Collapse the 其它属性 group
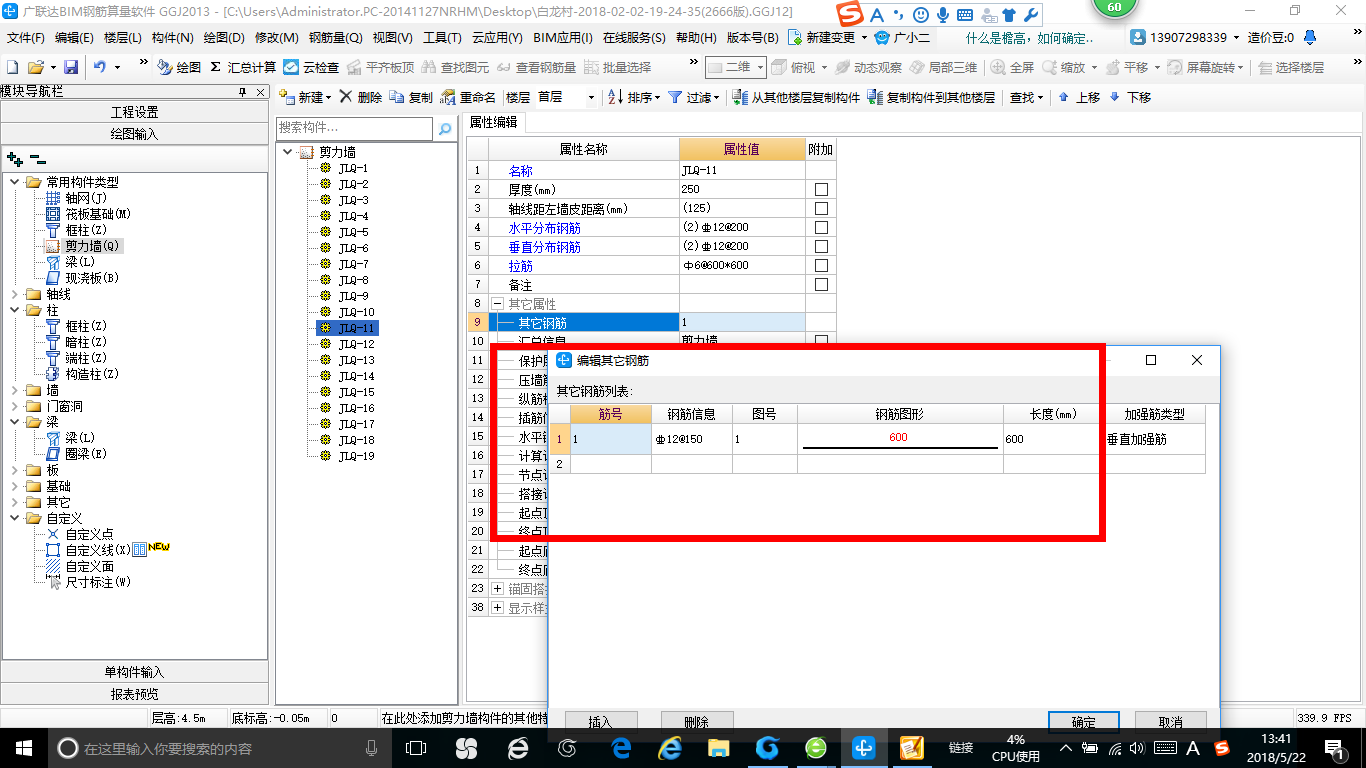1366x768 pixels. coord(497,303)
